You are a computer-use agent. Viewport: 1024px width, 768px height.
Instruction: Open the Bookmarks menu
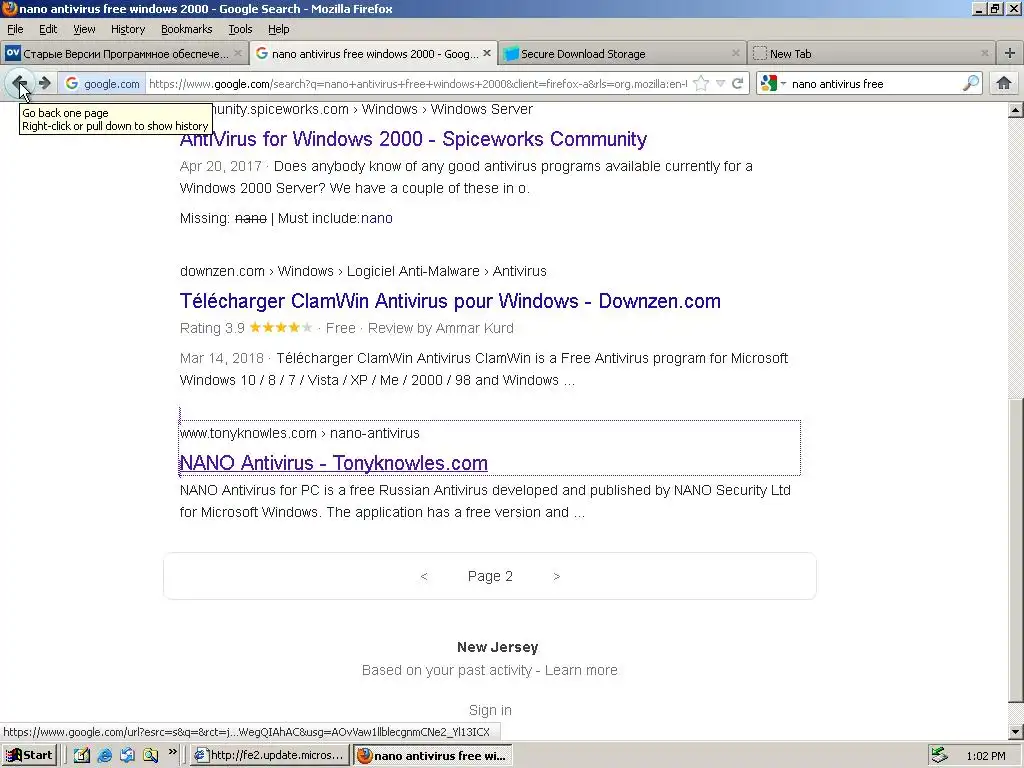186,29
